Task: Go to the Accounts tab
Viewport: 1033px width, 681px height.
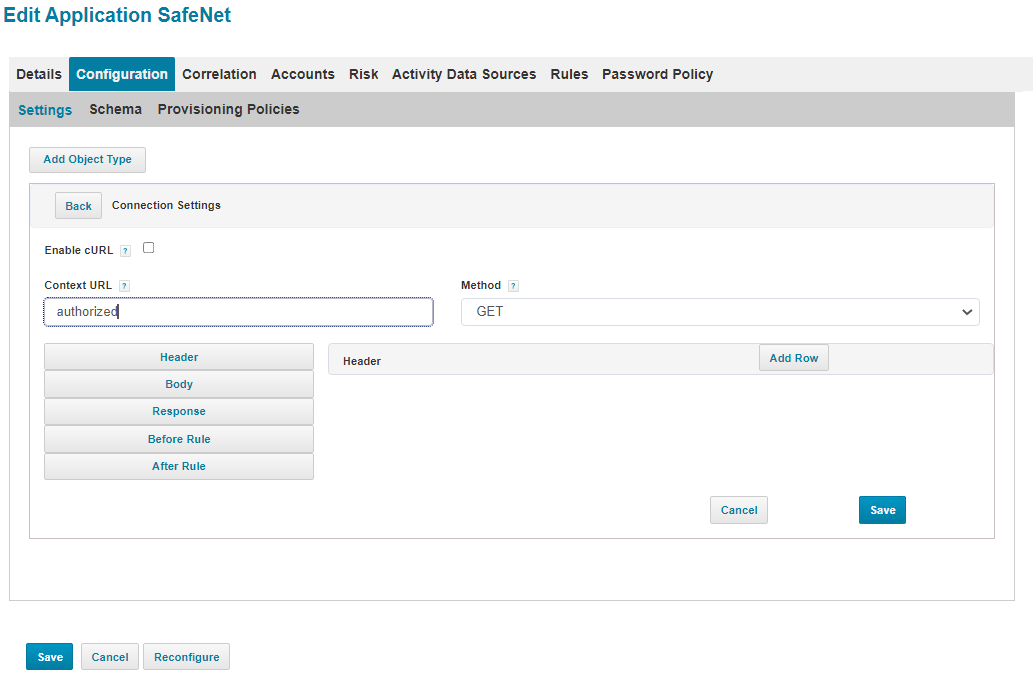Action: tap(302, 74)
